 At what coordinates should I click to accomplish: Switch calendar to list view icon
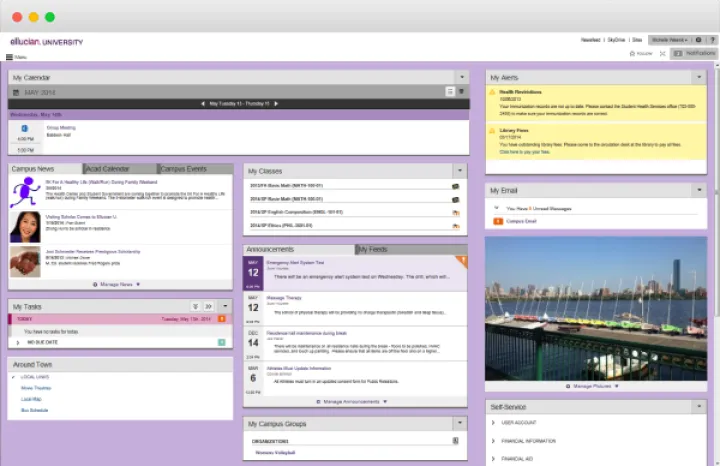pyautogui.click(x=450, y=91)
